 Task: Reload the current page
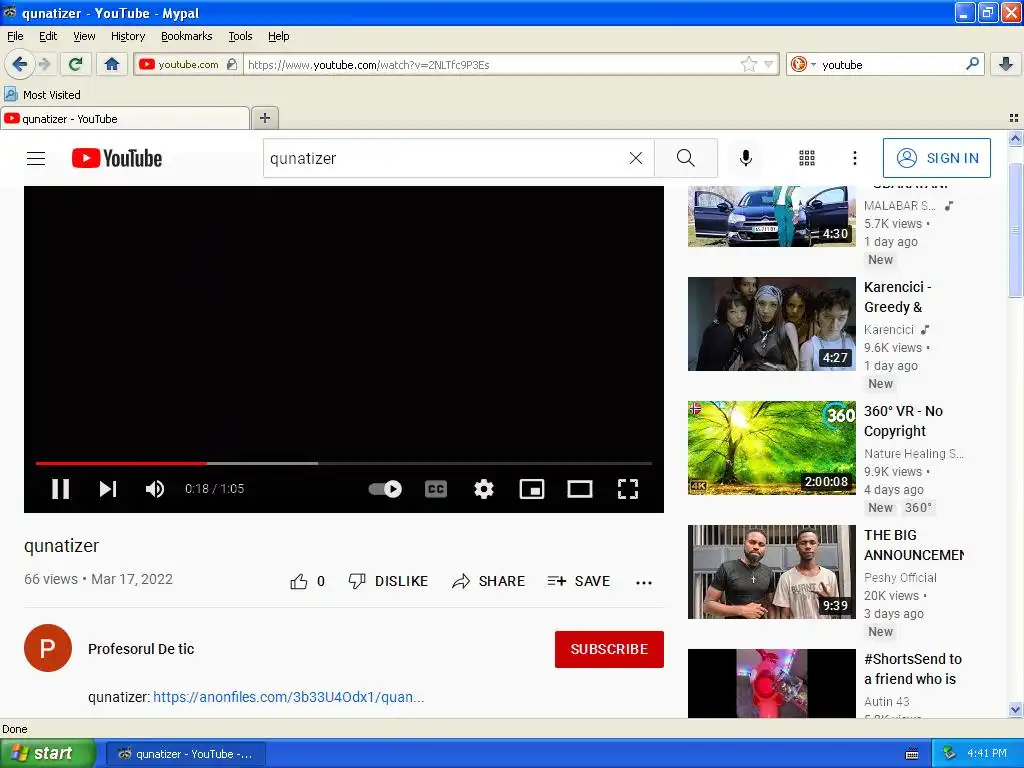tap(76, 64)
